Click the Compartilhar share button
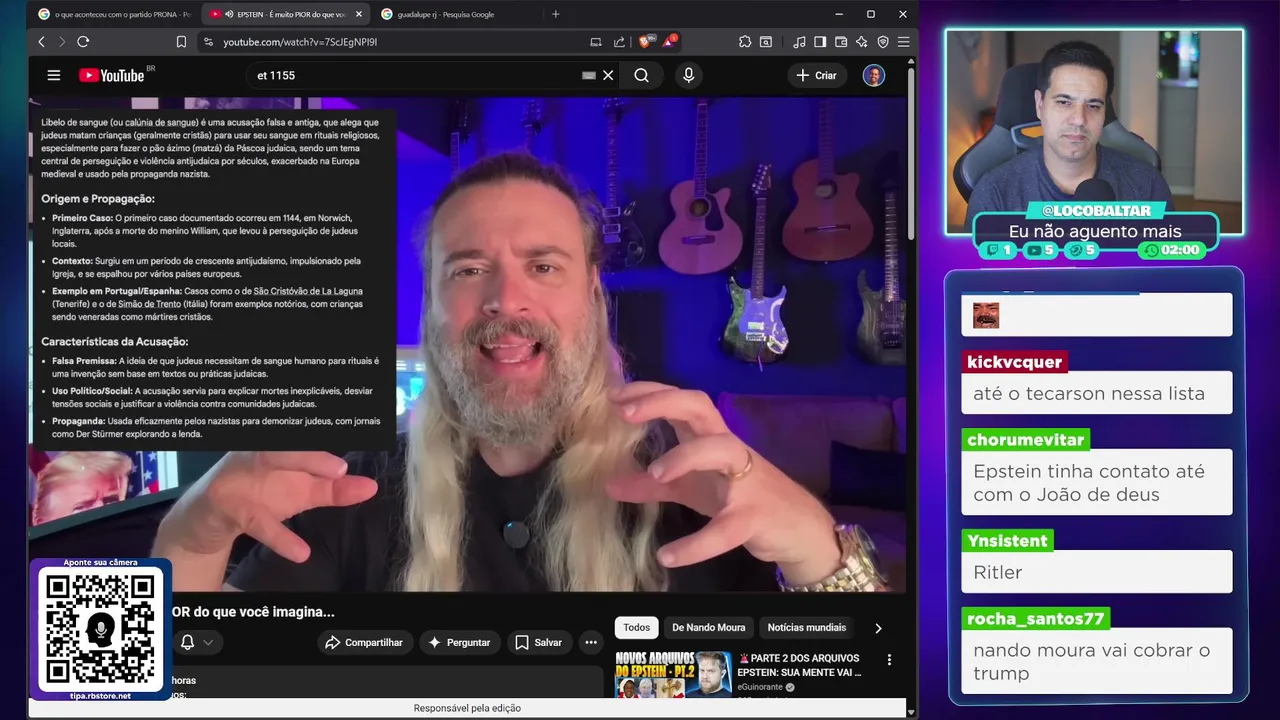 click(364, 643)
